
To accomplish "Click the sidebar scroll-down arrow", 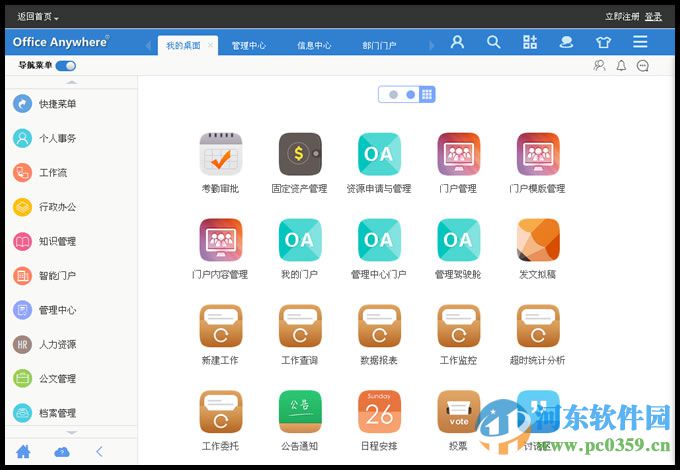I will tap(72, 432).
